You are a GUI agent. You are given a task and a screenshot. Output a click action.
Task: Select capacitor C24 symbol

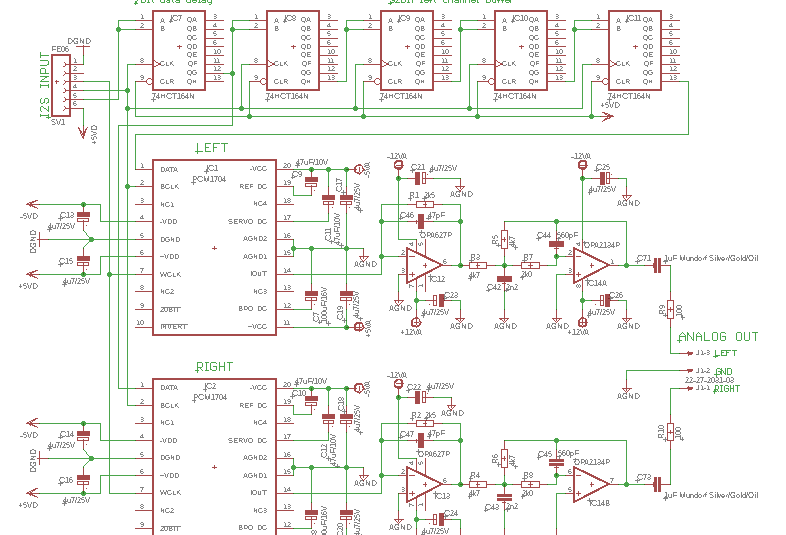pyautogui.click(x=439, y=519)
